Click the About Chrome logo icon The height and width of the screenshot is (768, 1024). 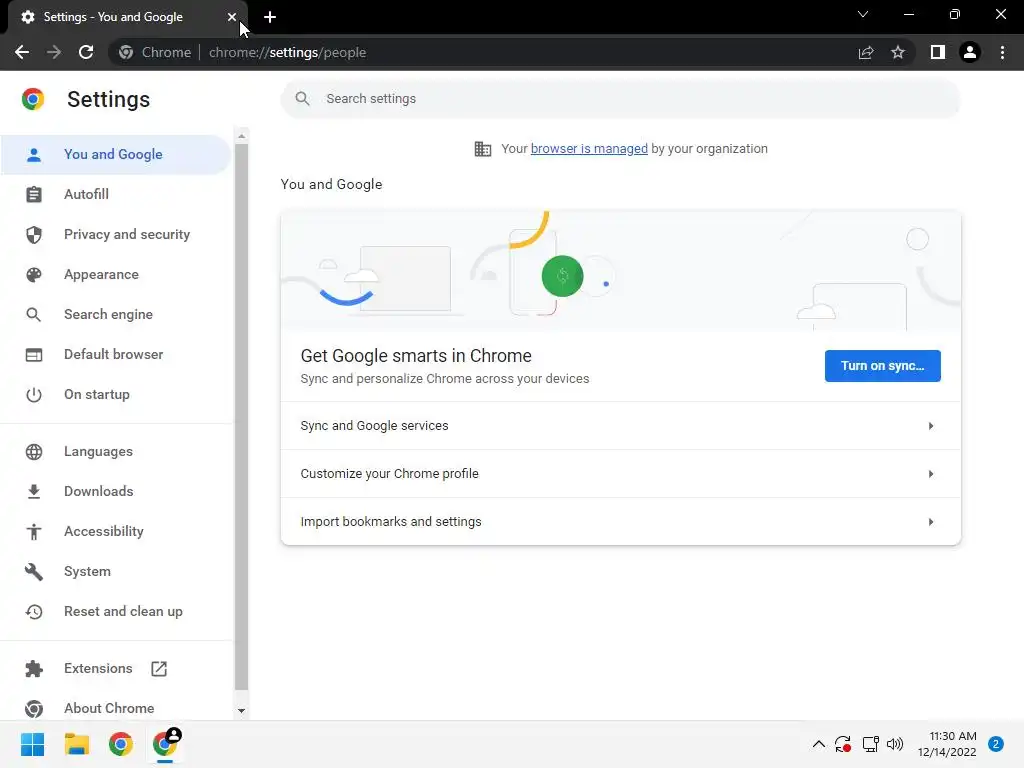34,709
